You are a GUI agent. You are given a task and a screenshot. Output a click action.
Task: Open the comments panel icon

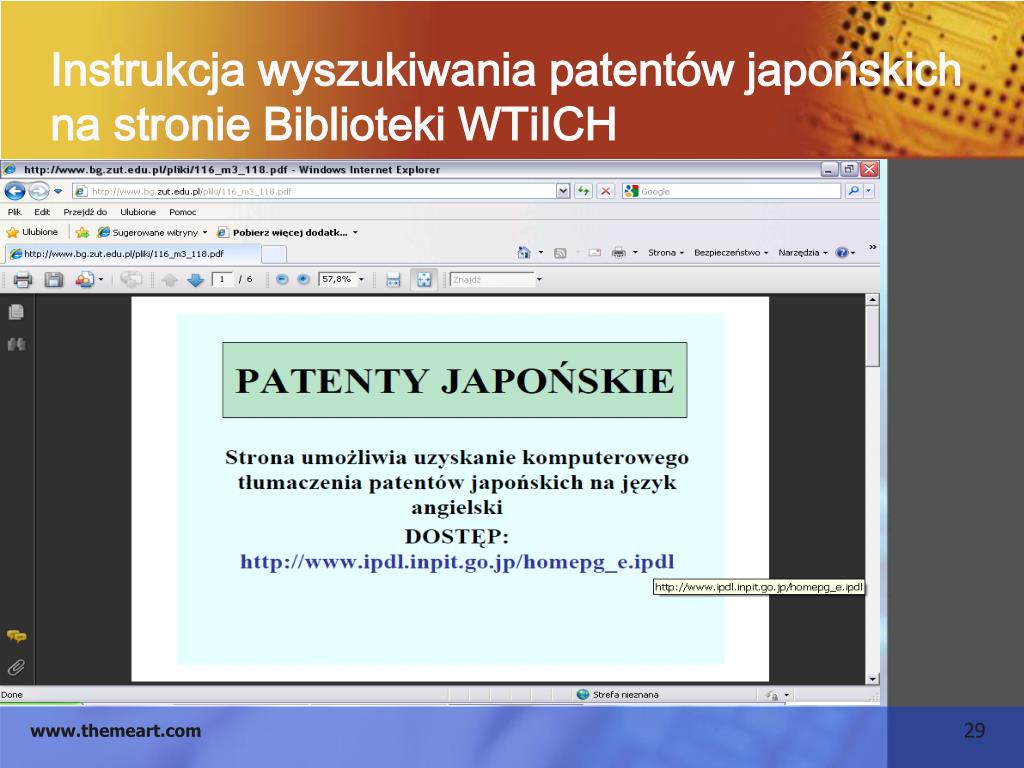(x=16, y=636)
